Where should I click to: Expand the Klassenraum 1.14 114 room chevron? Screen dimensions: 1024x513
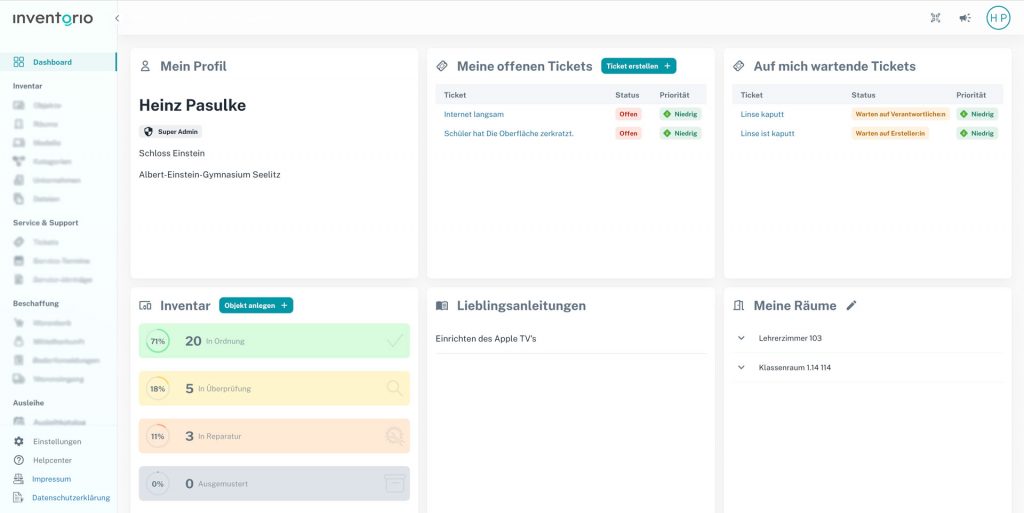tap(741, 367)
